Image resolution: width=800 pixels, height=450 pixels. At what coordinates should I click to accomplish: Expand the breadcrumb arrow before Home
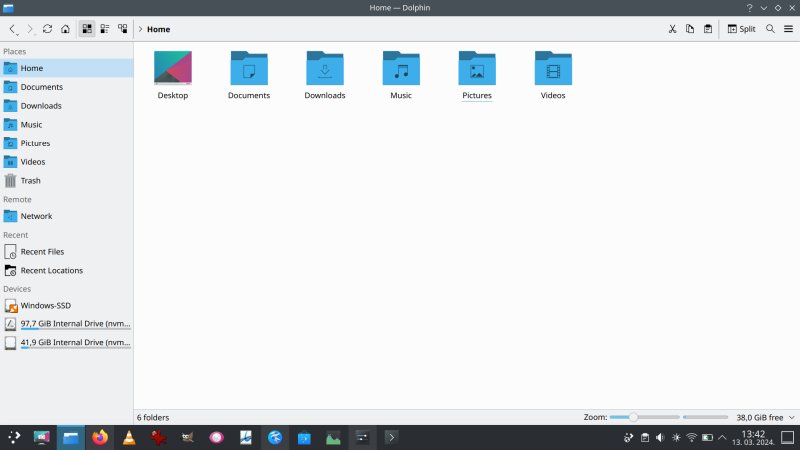[139, 29]
